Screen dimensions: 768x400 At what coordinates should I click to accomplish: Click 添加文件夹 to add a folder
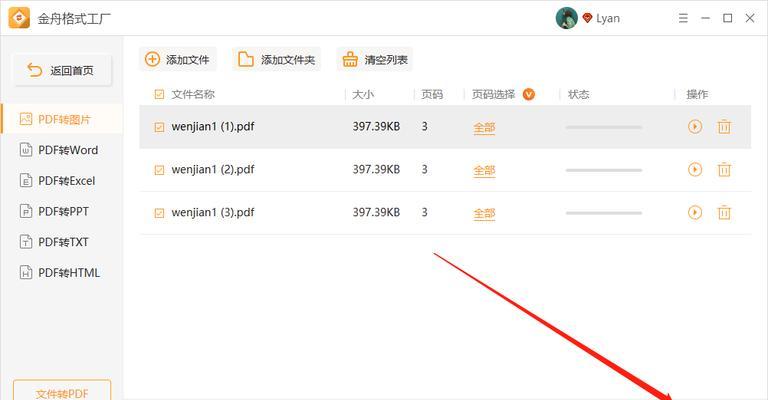coord(276,60)
